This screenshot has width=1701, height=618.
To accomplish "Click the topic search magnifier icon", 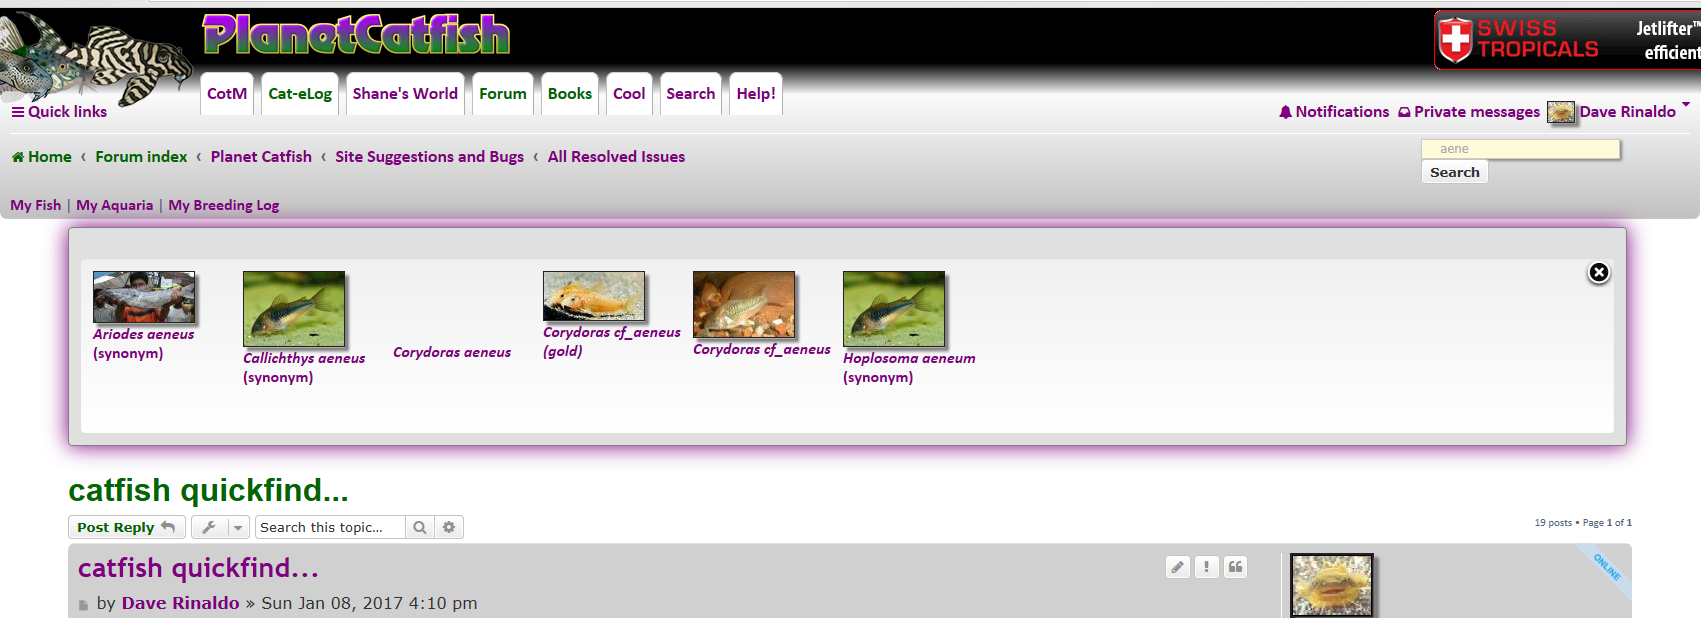I will (420, 527).
